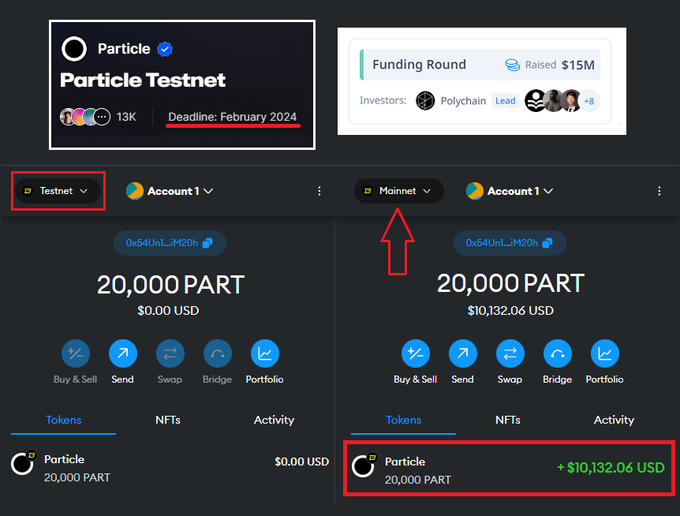The image size is (680, 516).
Task: Open the Mainnet network dropdown
Action: click(399, 191)
